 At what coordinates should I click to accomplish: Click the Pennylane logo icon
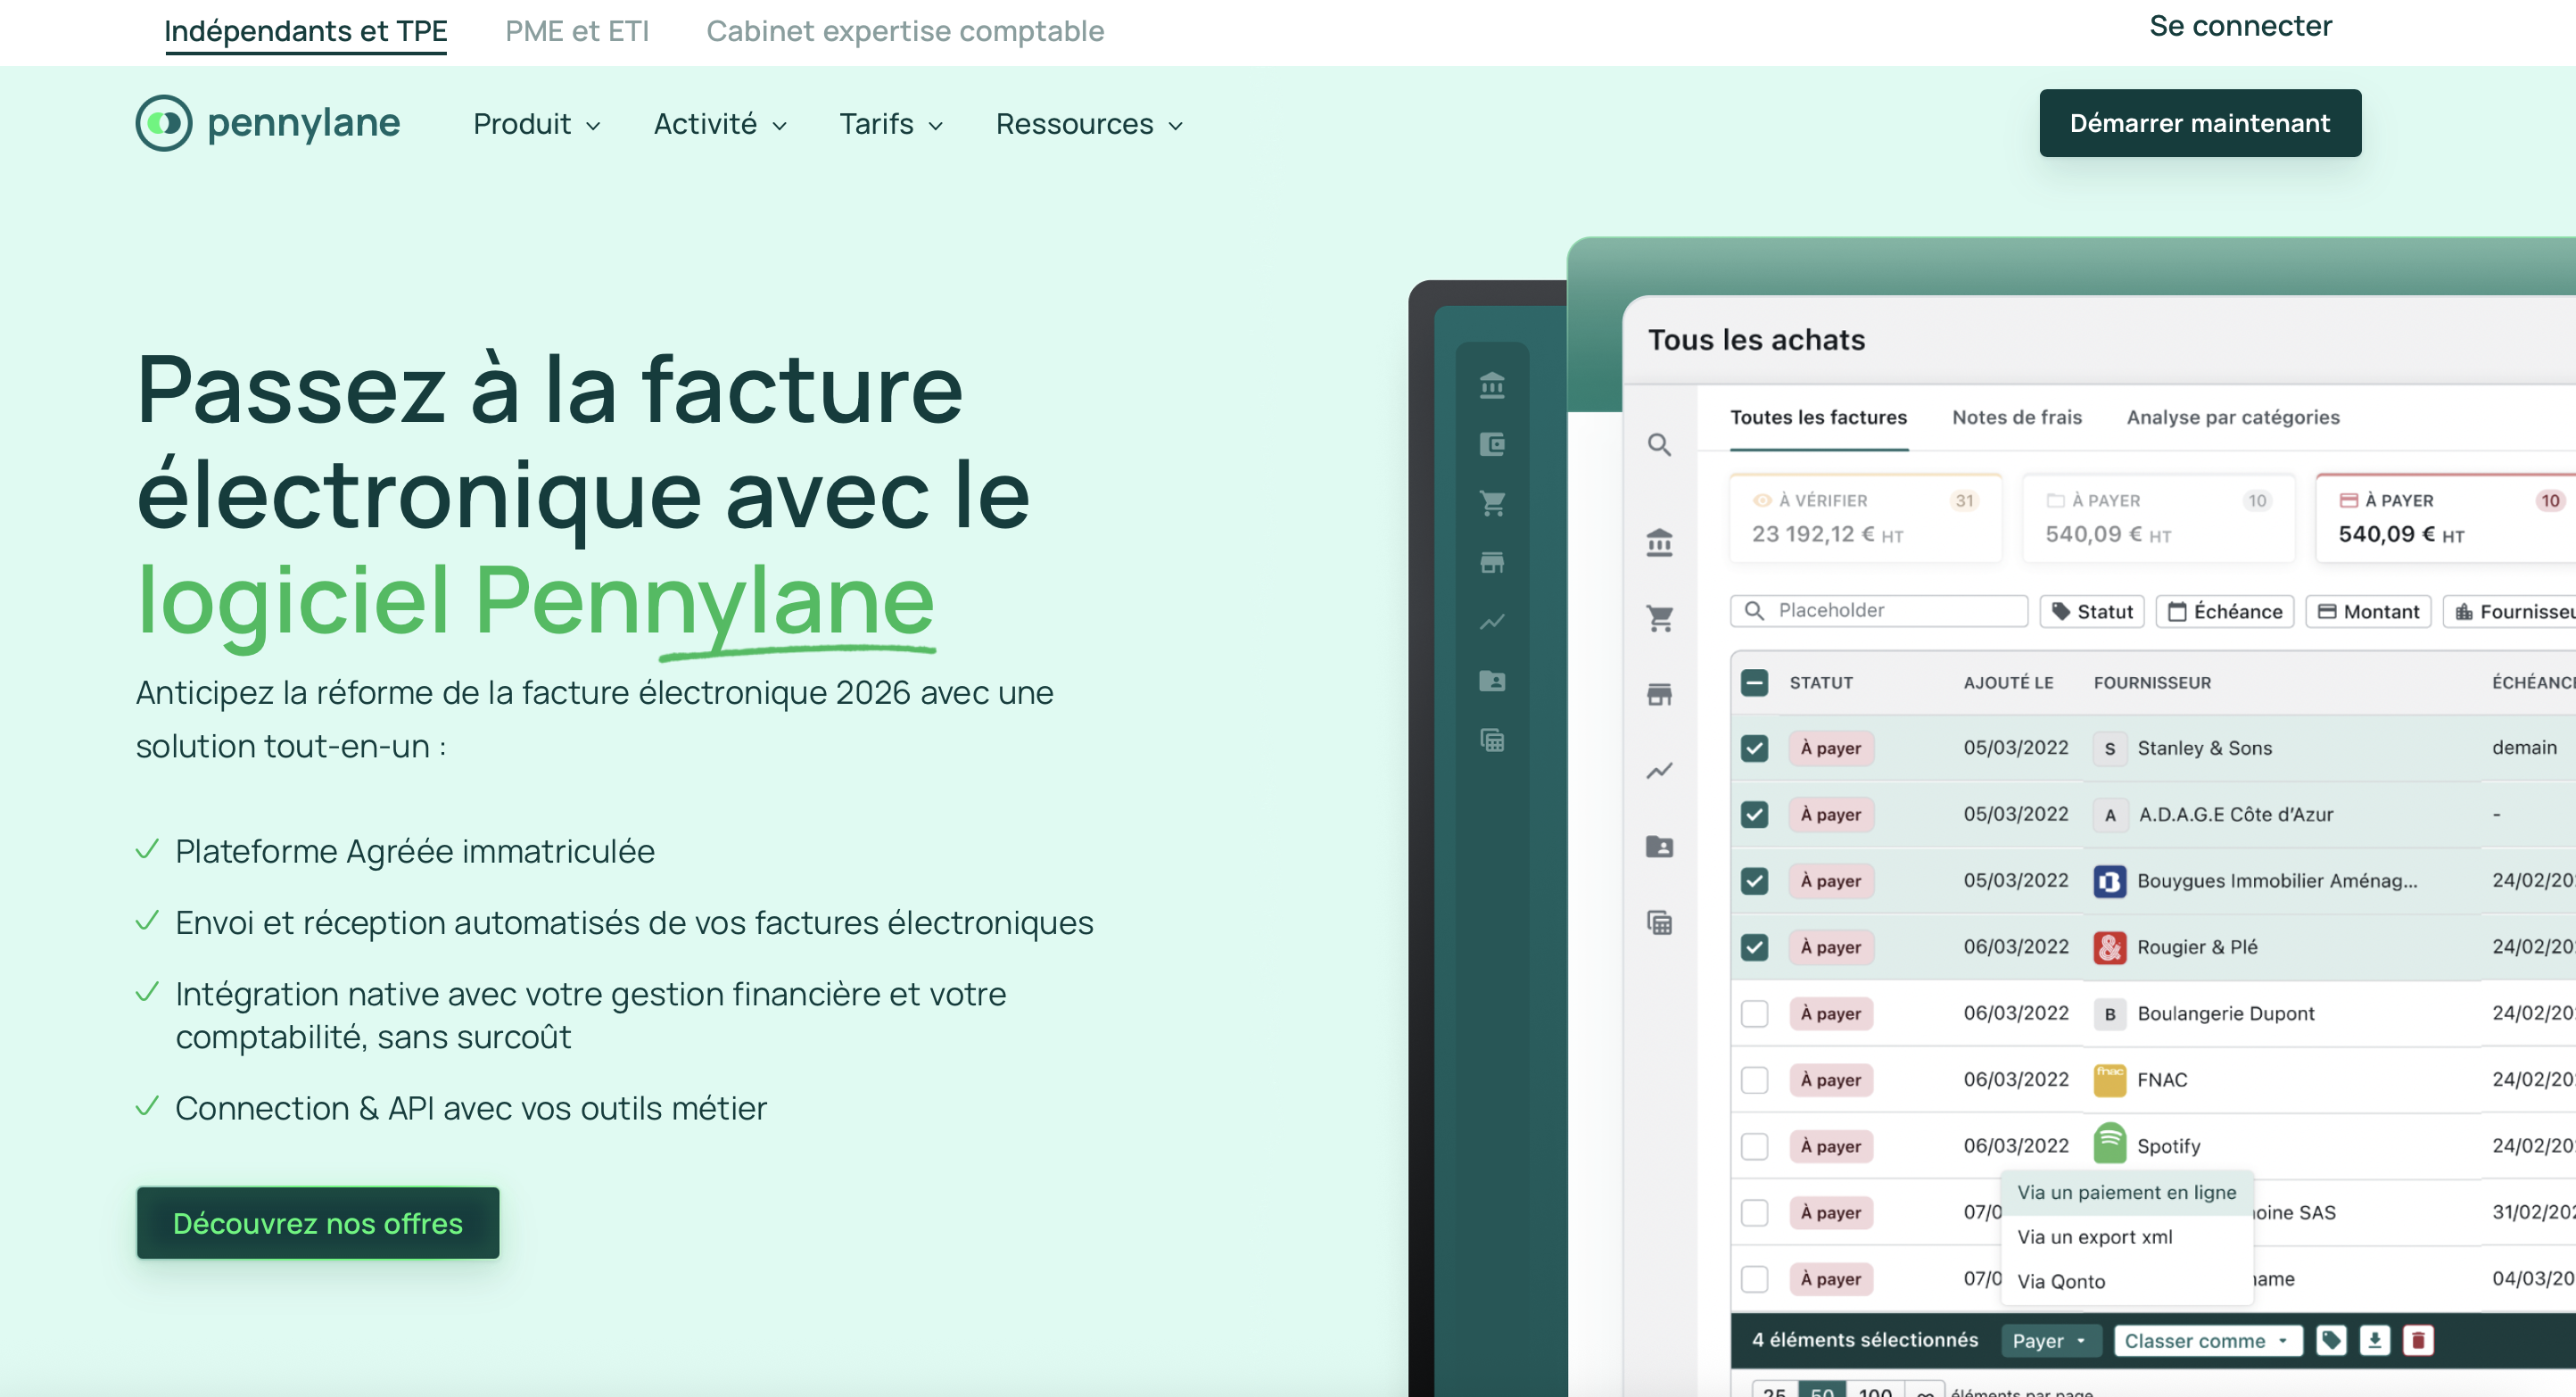(164, 123)
